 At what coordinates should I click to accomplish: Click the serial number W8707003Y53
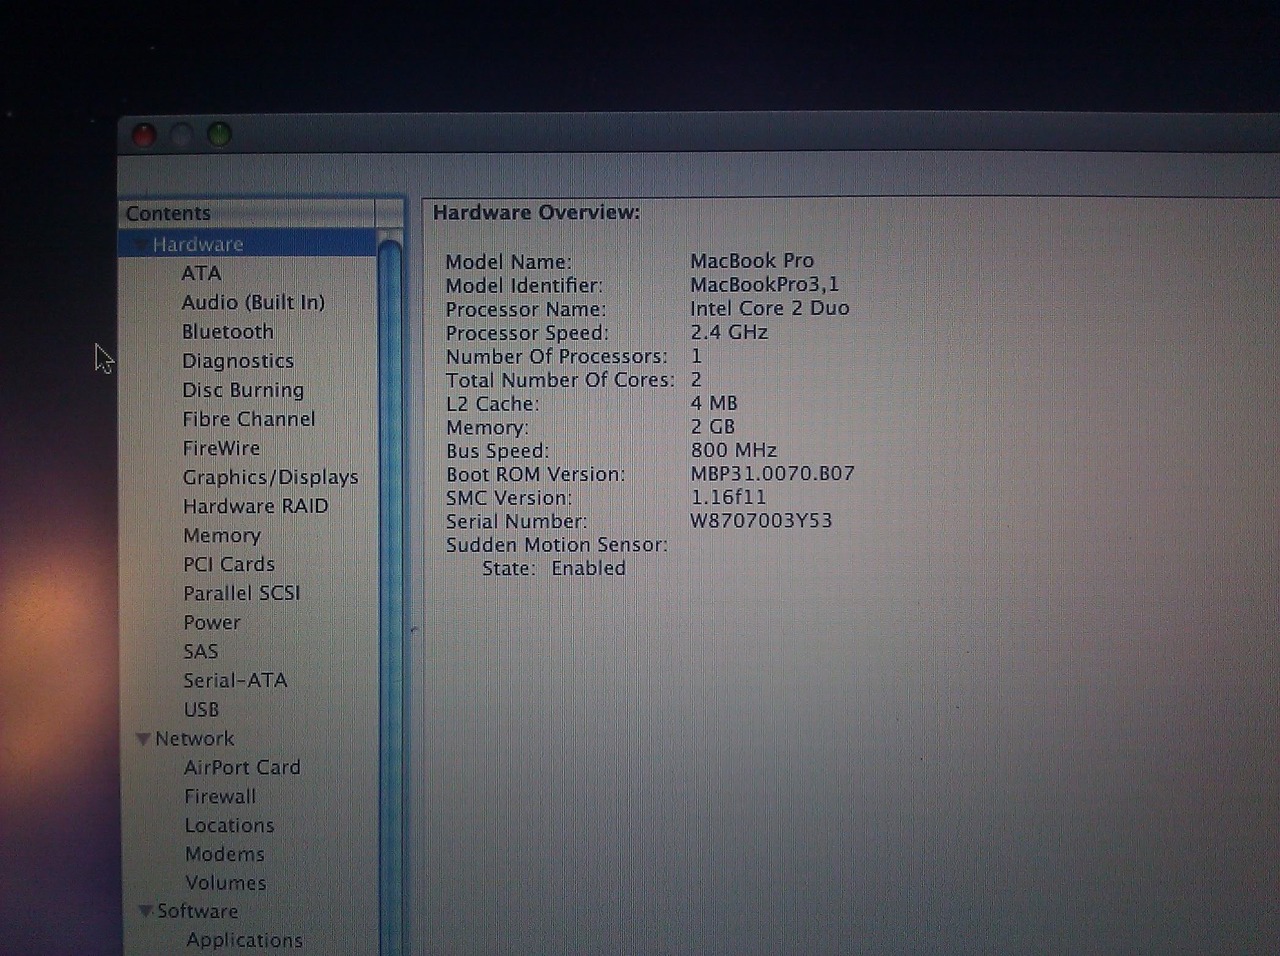(x=761, y=521)
